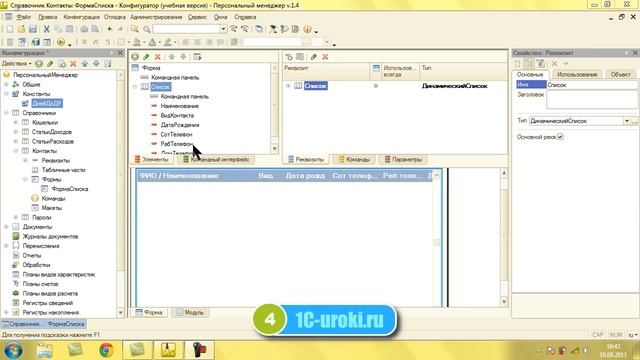Click red Delete icon in Configuration panel
The width and height of the screenshot is (640, 360).
(73, 64)
